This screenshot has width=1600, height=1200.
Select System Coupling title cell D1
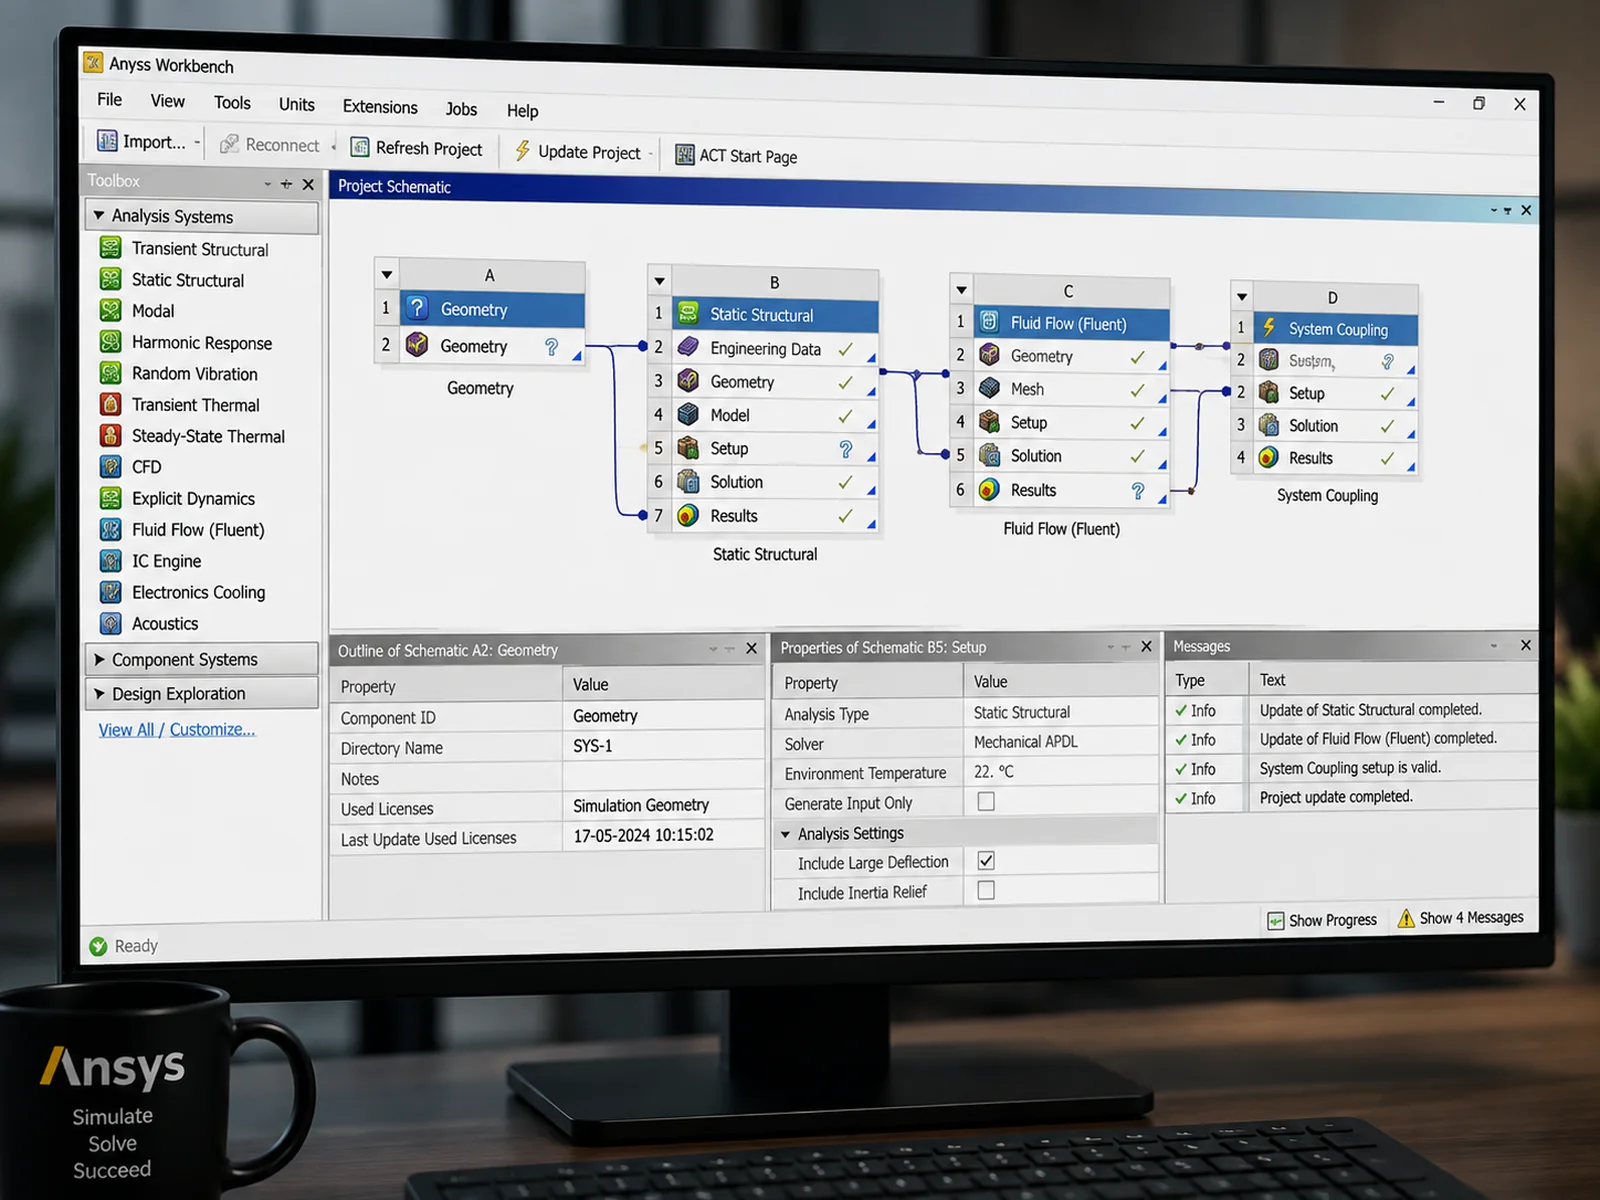[1335, 329]
